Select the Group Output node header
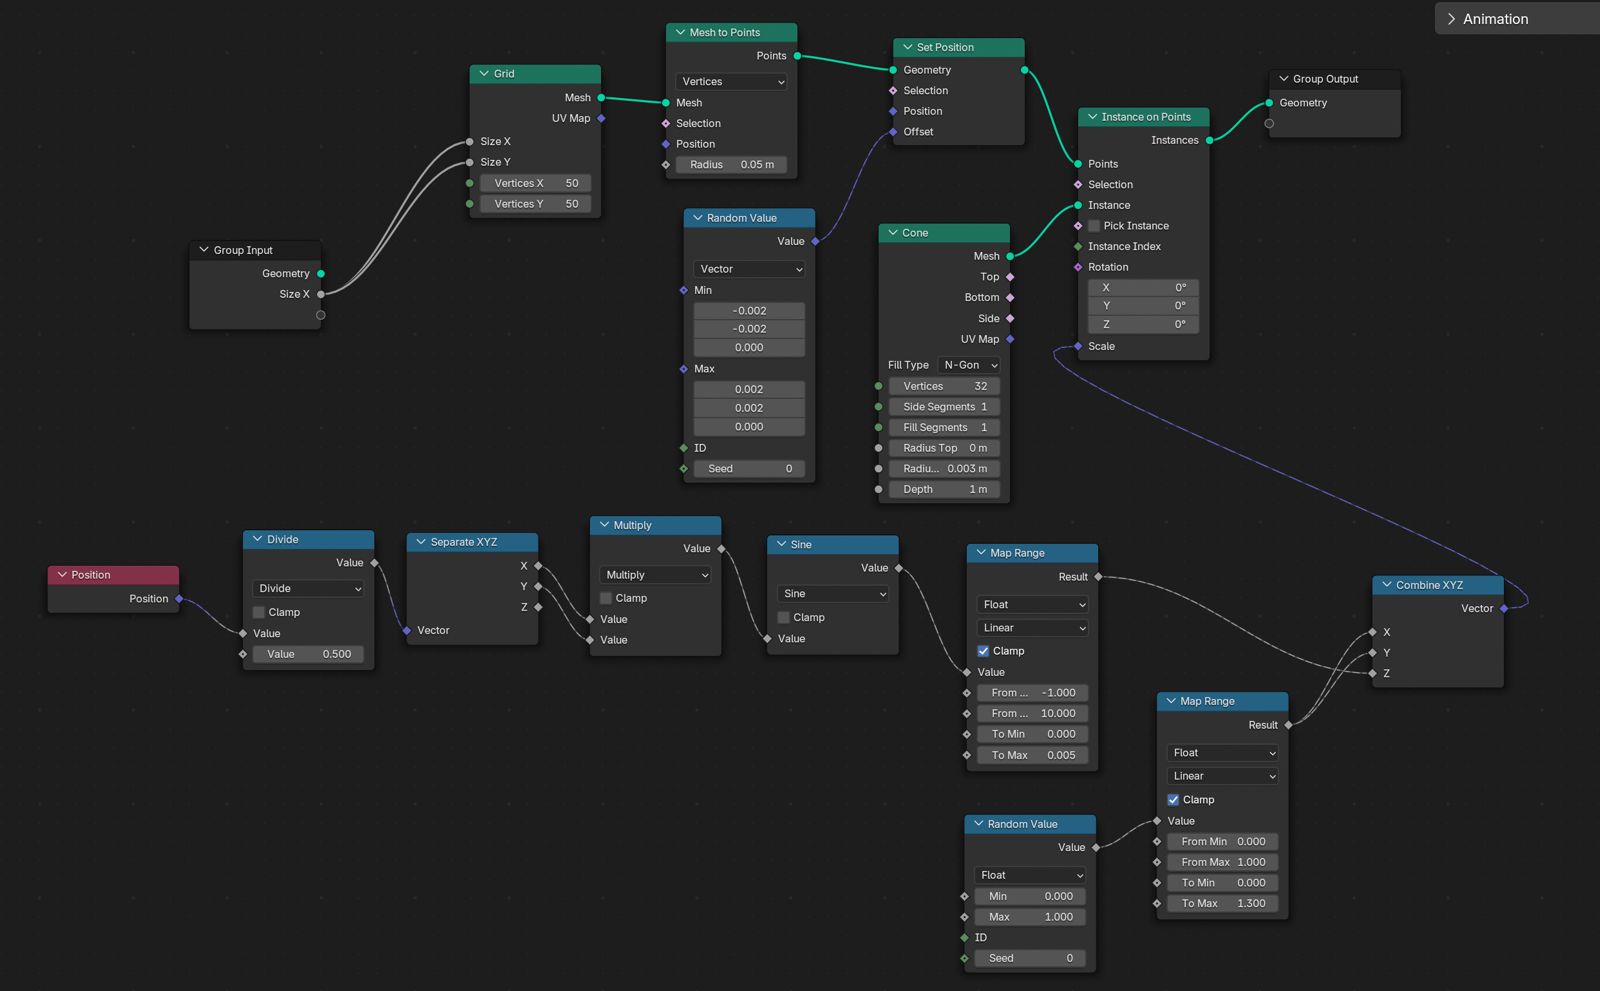The image size is (1600, 991). 1335,79
